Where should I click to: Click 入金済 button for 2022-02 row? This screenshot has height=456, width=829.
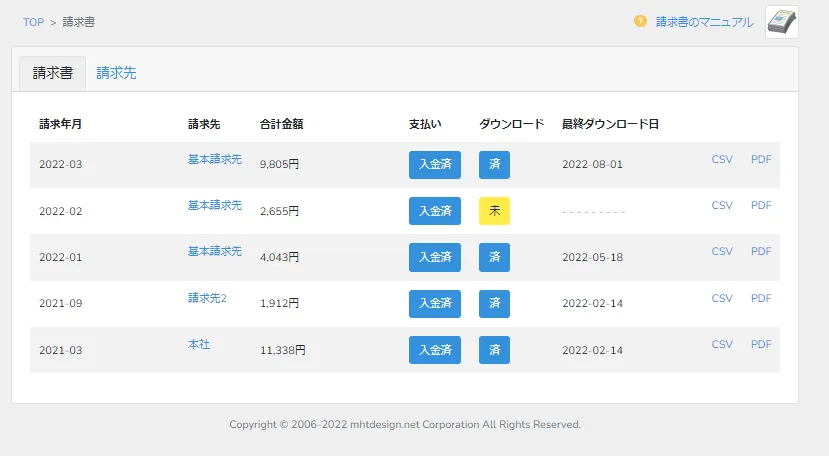435,211
